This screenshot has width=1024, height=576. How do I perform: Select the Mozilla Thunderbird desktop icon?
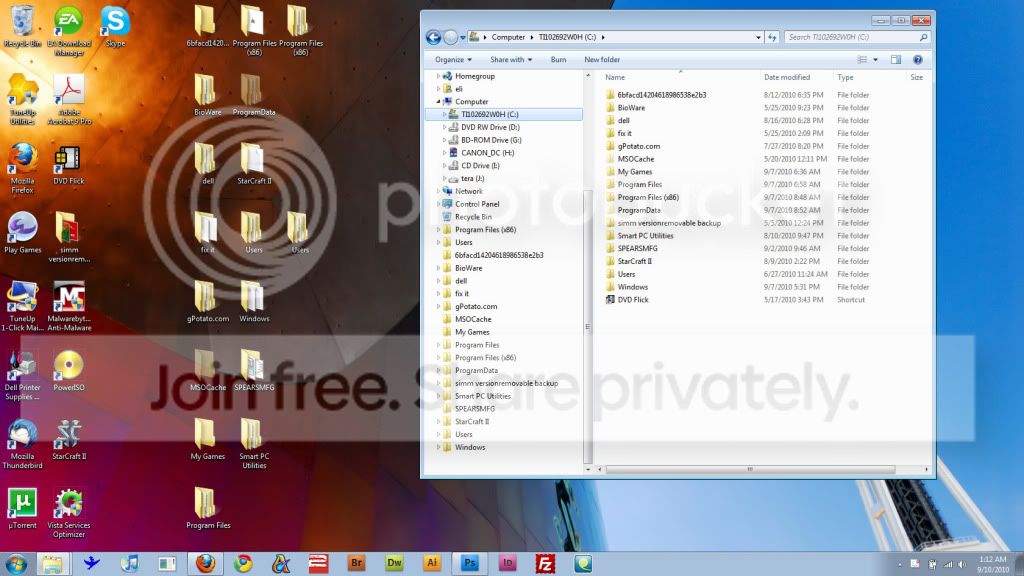point(22,444)
